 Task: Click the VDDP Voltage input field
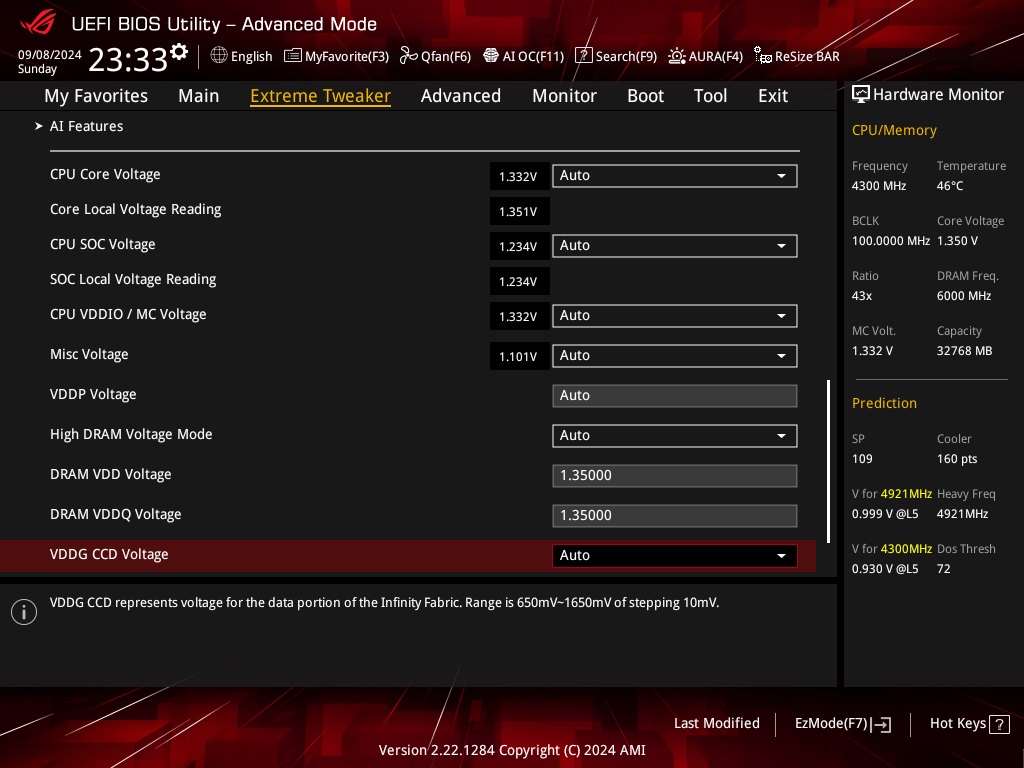point(675,396)
